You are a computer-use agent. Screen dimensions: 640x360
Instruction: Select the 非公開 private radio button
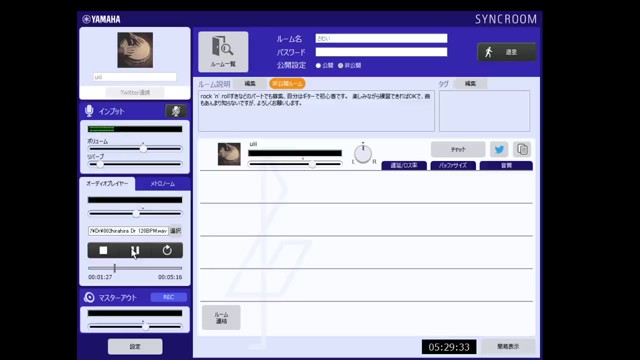340,65
